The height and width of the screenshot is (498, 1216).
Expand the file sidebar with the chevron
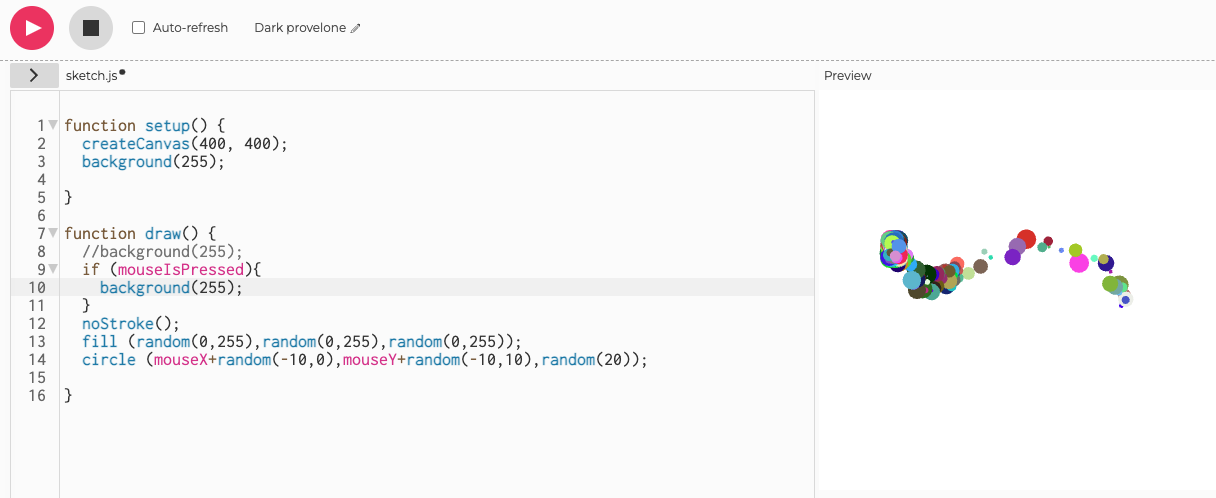click(34, 75)
